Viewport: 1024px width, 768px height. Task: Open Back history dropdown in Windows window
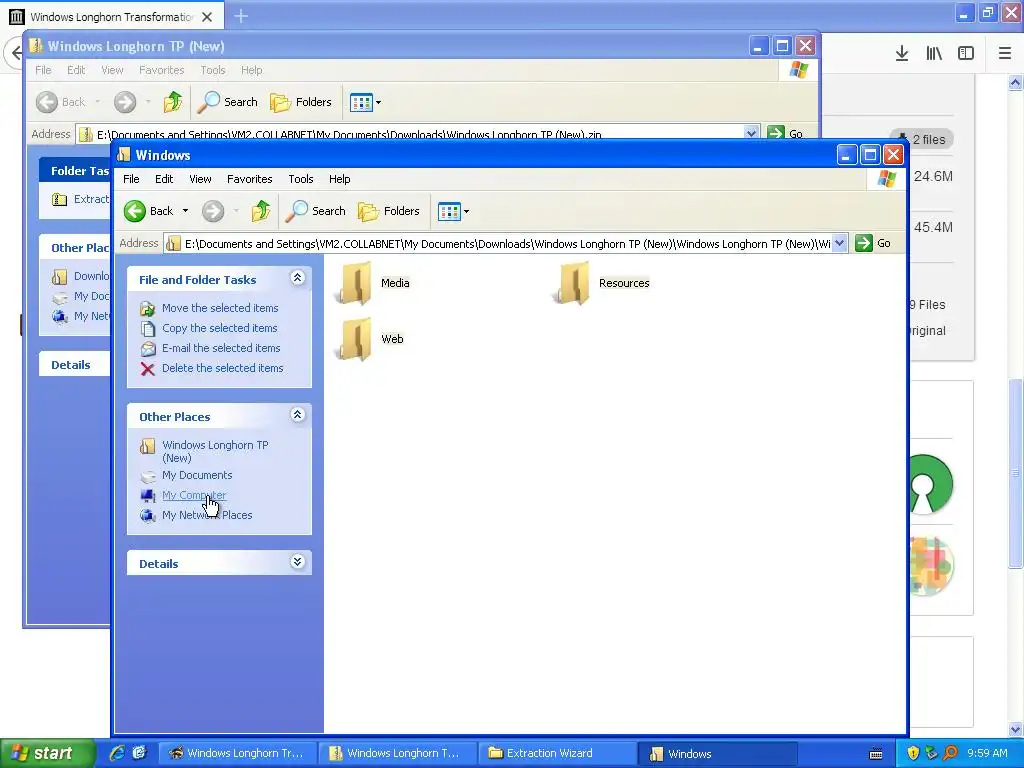(x=185, y=211)
